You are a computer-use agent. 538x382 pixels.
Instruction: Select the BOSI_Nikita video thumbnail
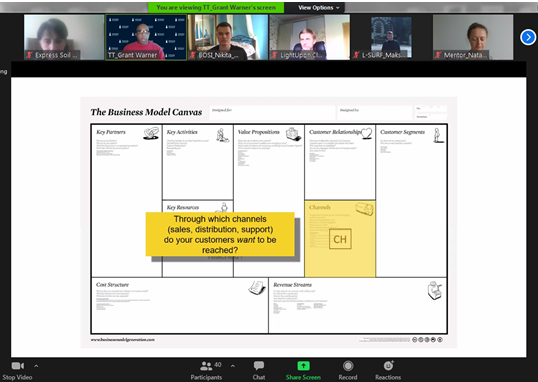228,37
